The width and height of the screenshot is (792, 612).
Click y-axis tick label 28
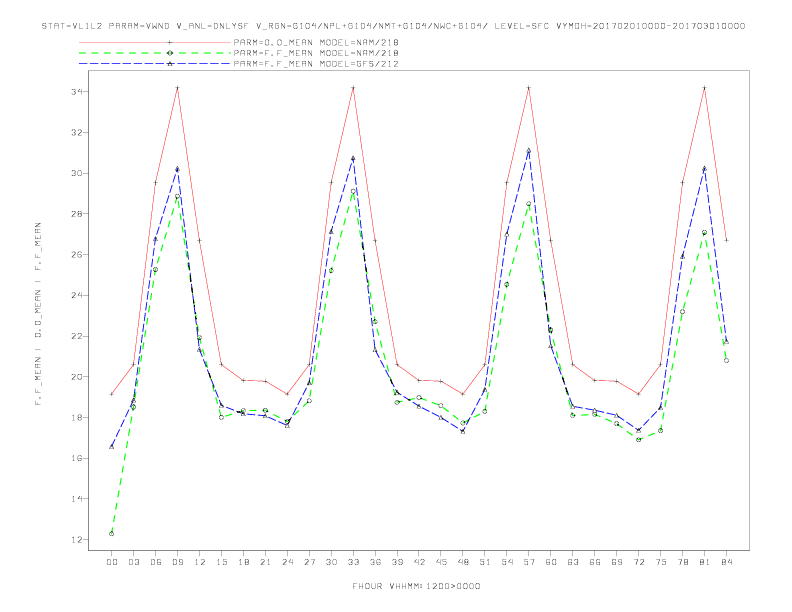(x=77, y=214)
